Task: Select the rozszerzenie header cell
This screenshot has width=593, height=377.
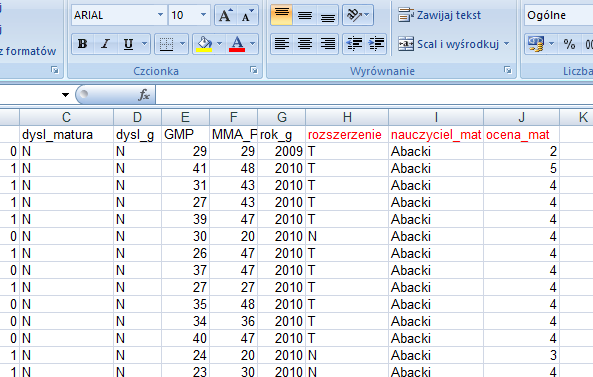Action: (347, 134)
